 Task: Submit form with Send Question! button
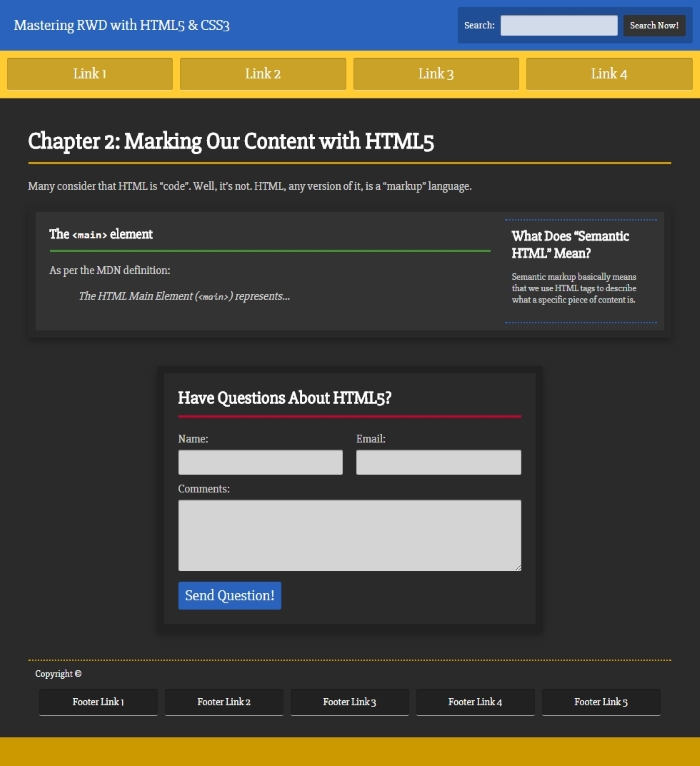(230, 596)
